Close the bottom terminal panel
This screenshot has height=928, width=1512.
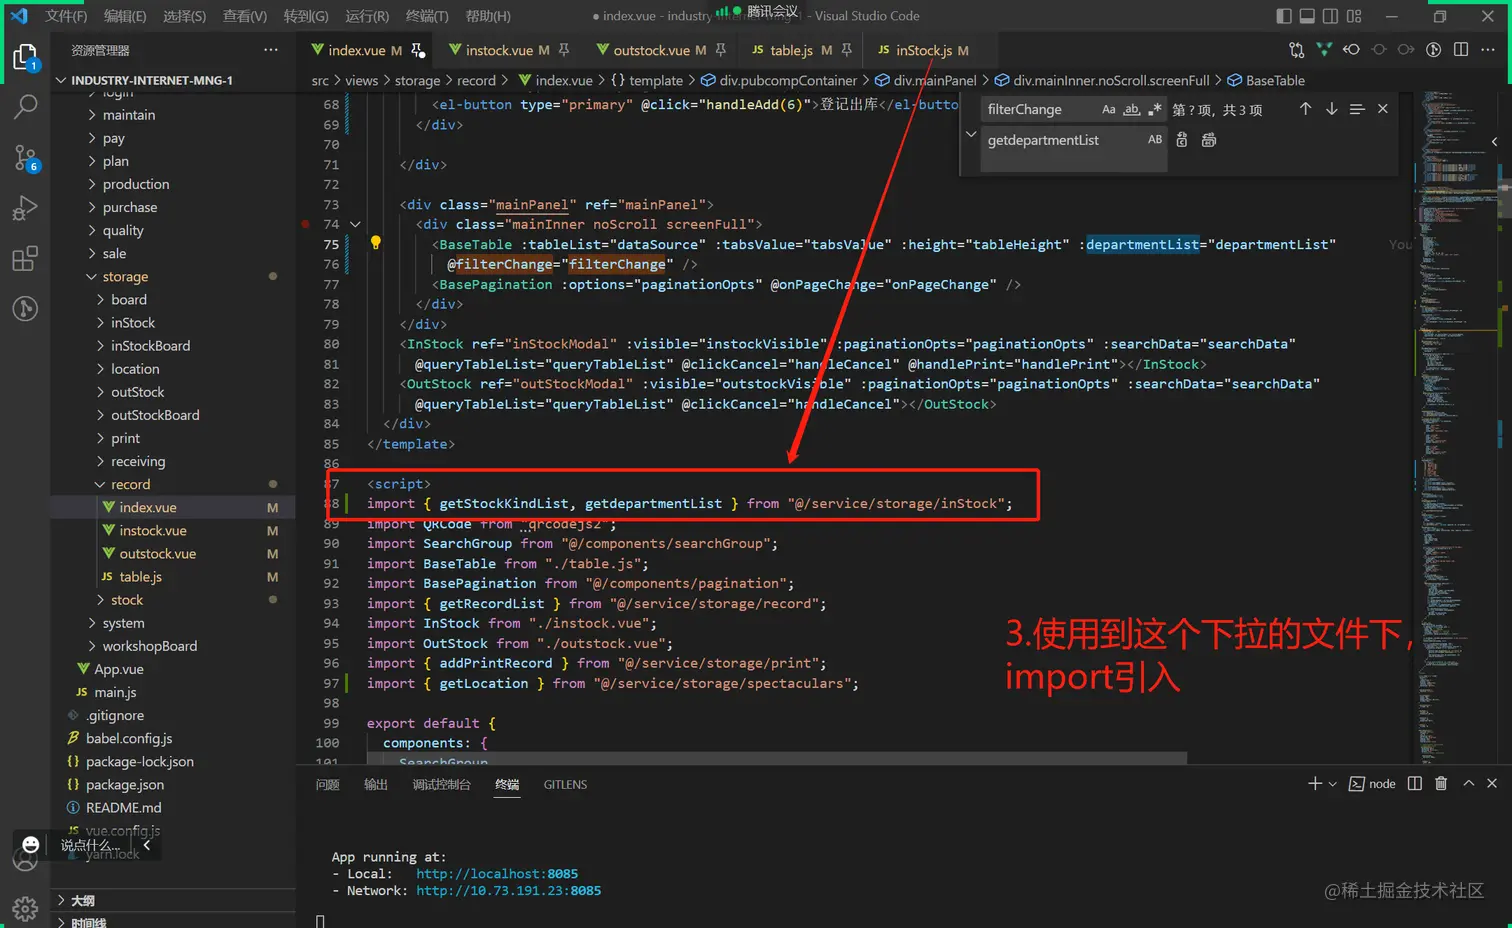[x=1492, y=784]
